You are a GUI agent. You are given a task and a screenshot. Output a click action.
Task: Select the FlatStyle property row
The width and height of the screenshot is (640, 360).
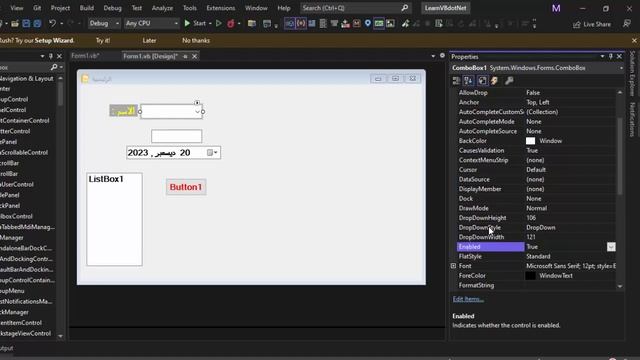[x=536, y=256]
